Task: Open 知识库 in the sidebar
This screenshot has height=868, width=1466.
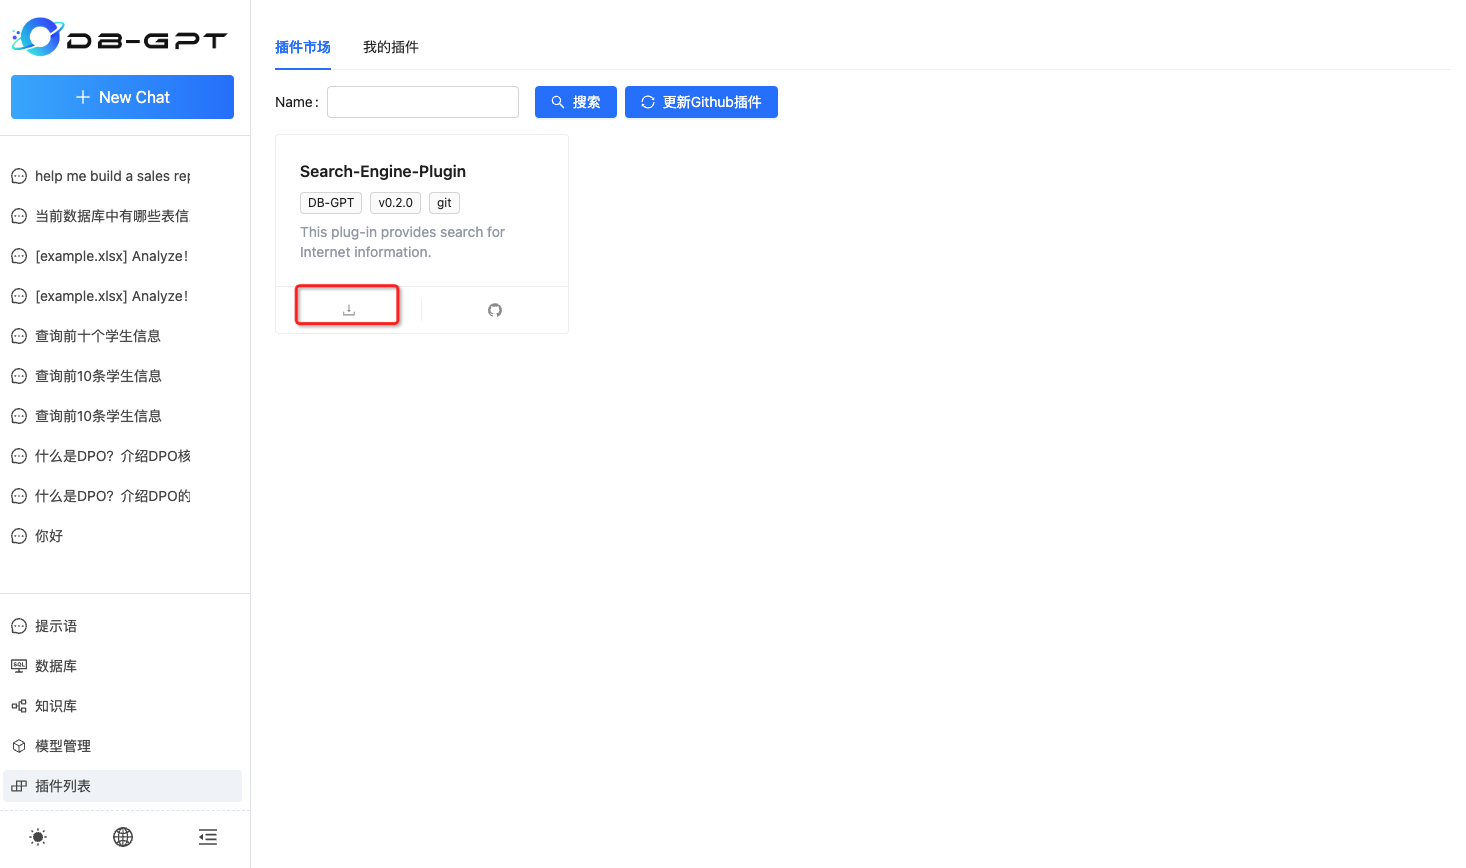Action: click(55, 705)
